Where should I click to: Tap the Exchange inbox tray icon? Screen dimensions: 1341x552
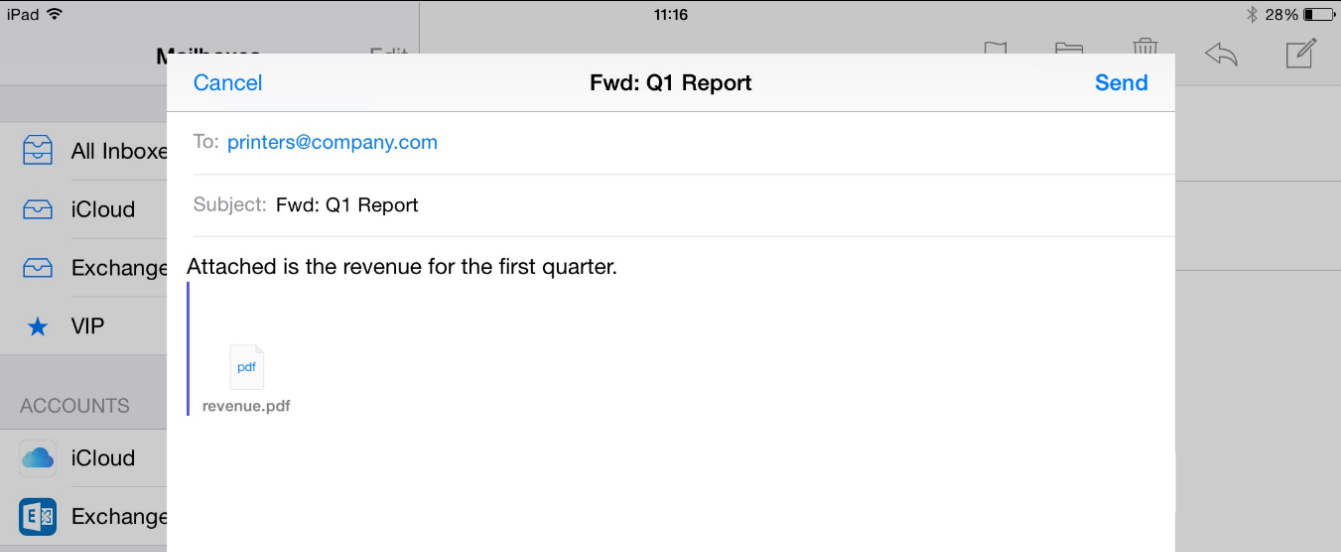click(37, 268)
